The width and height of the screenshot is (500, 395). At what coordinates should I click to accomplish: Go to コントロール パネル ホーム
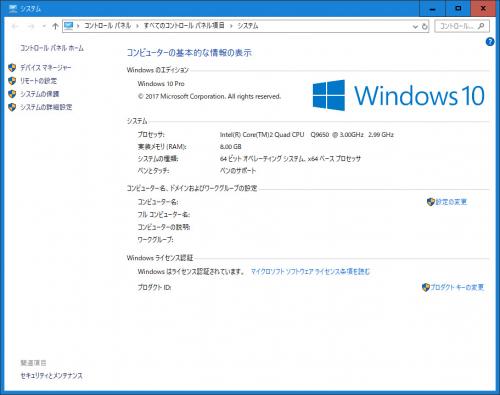click(x=52, y=48)
